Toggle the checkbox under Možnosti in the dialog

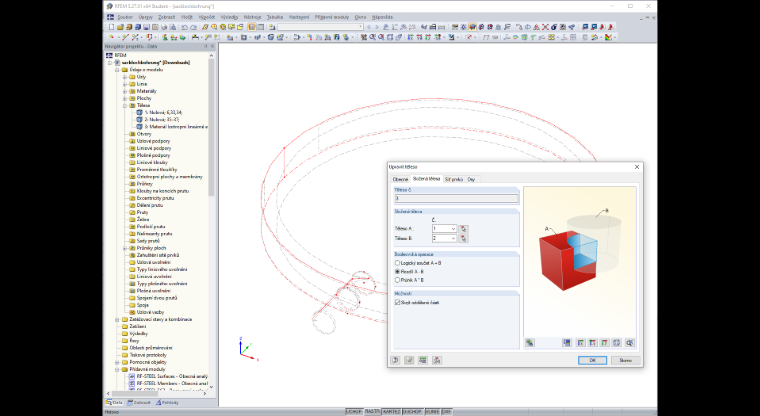tap(397, 302)
